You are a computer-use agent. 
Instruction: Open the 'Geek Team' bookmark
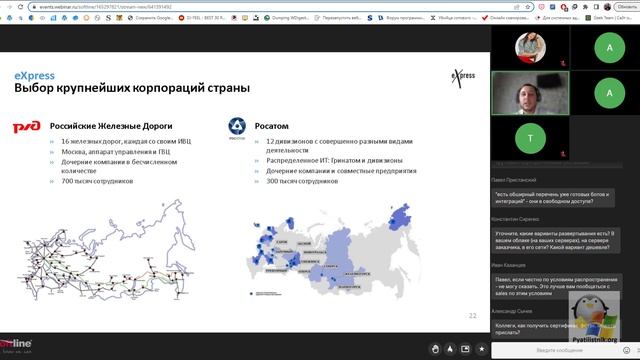pyautogui.click(x=608, y=18)
